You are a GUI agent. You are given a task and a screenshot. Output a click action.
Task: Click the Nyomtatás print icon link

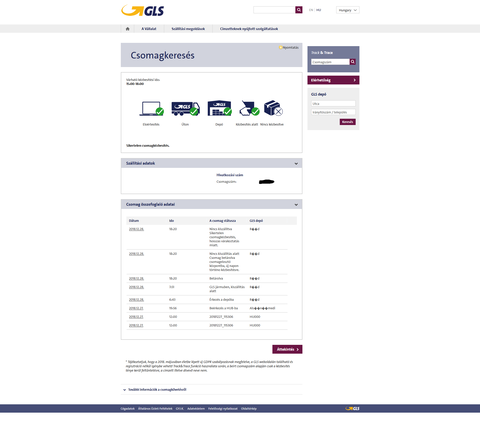pos(289,48)
